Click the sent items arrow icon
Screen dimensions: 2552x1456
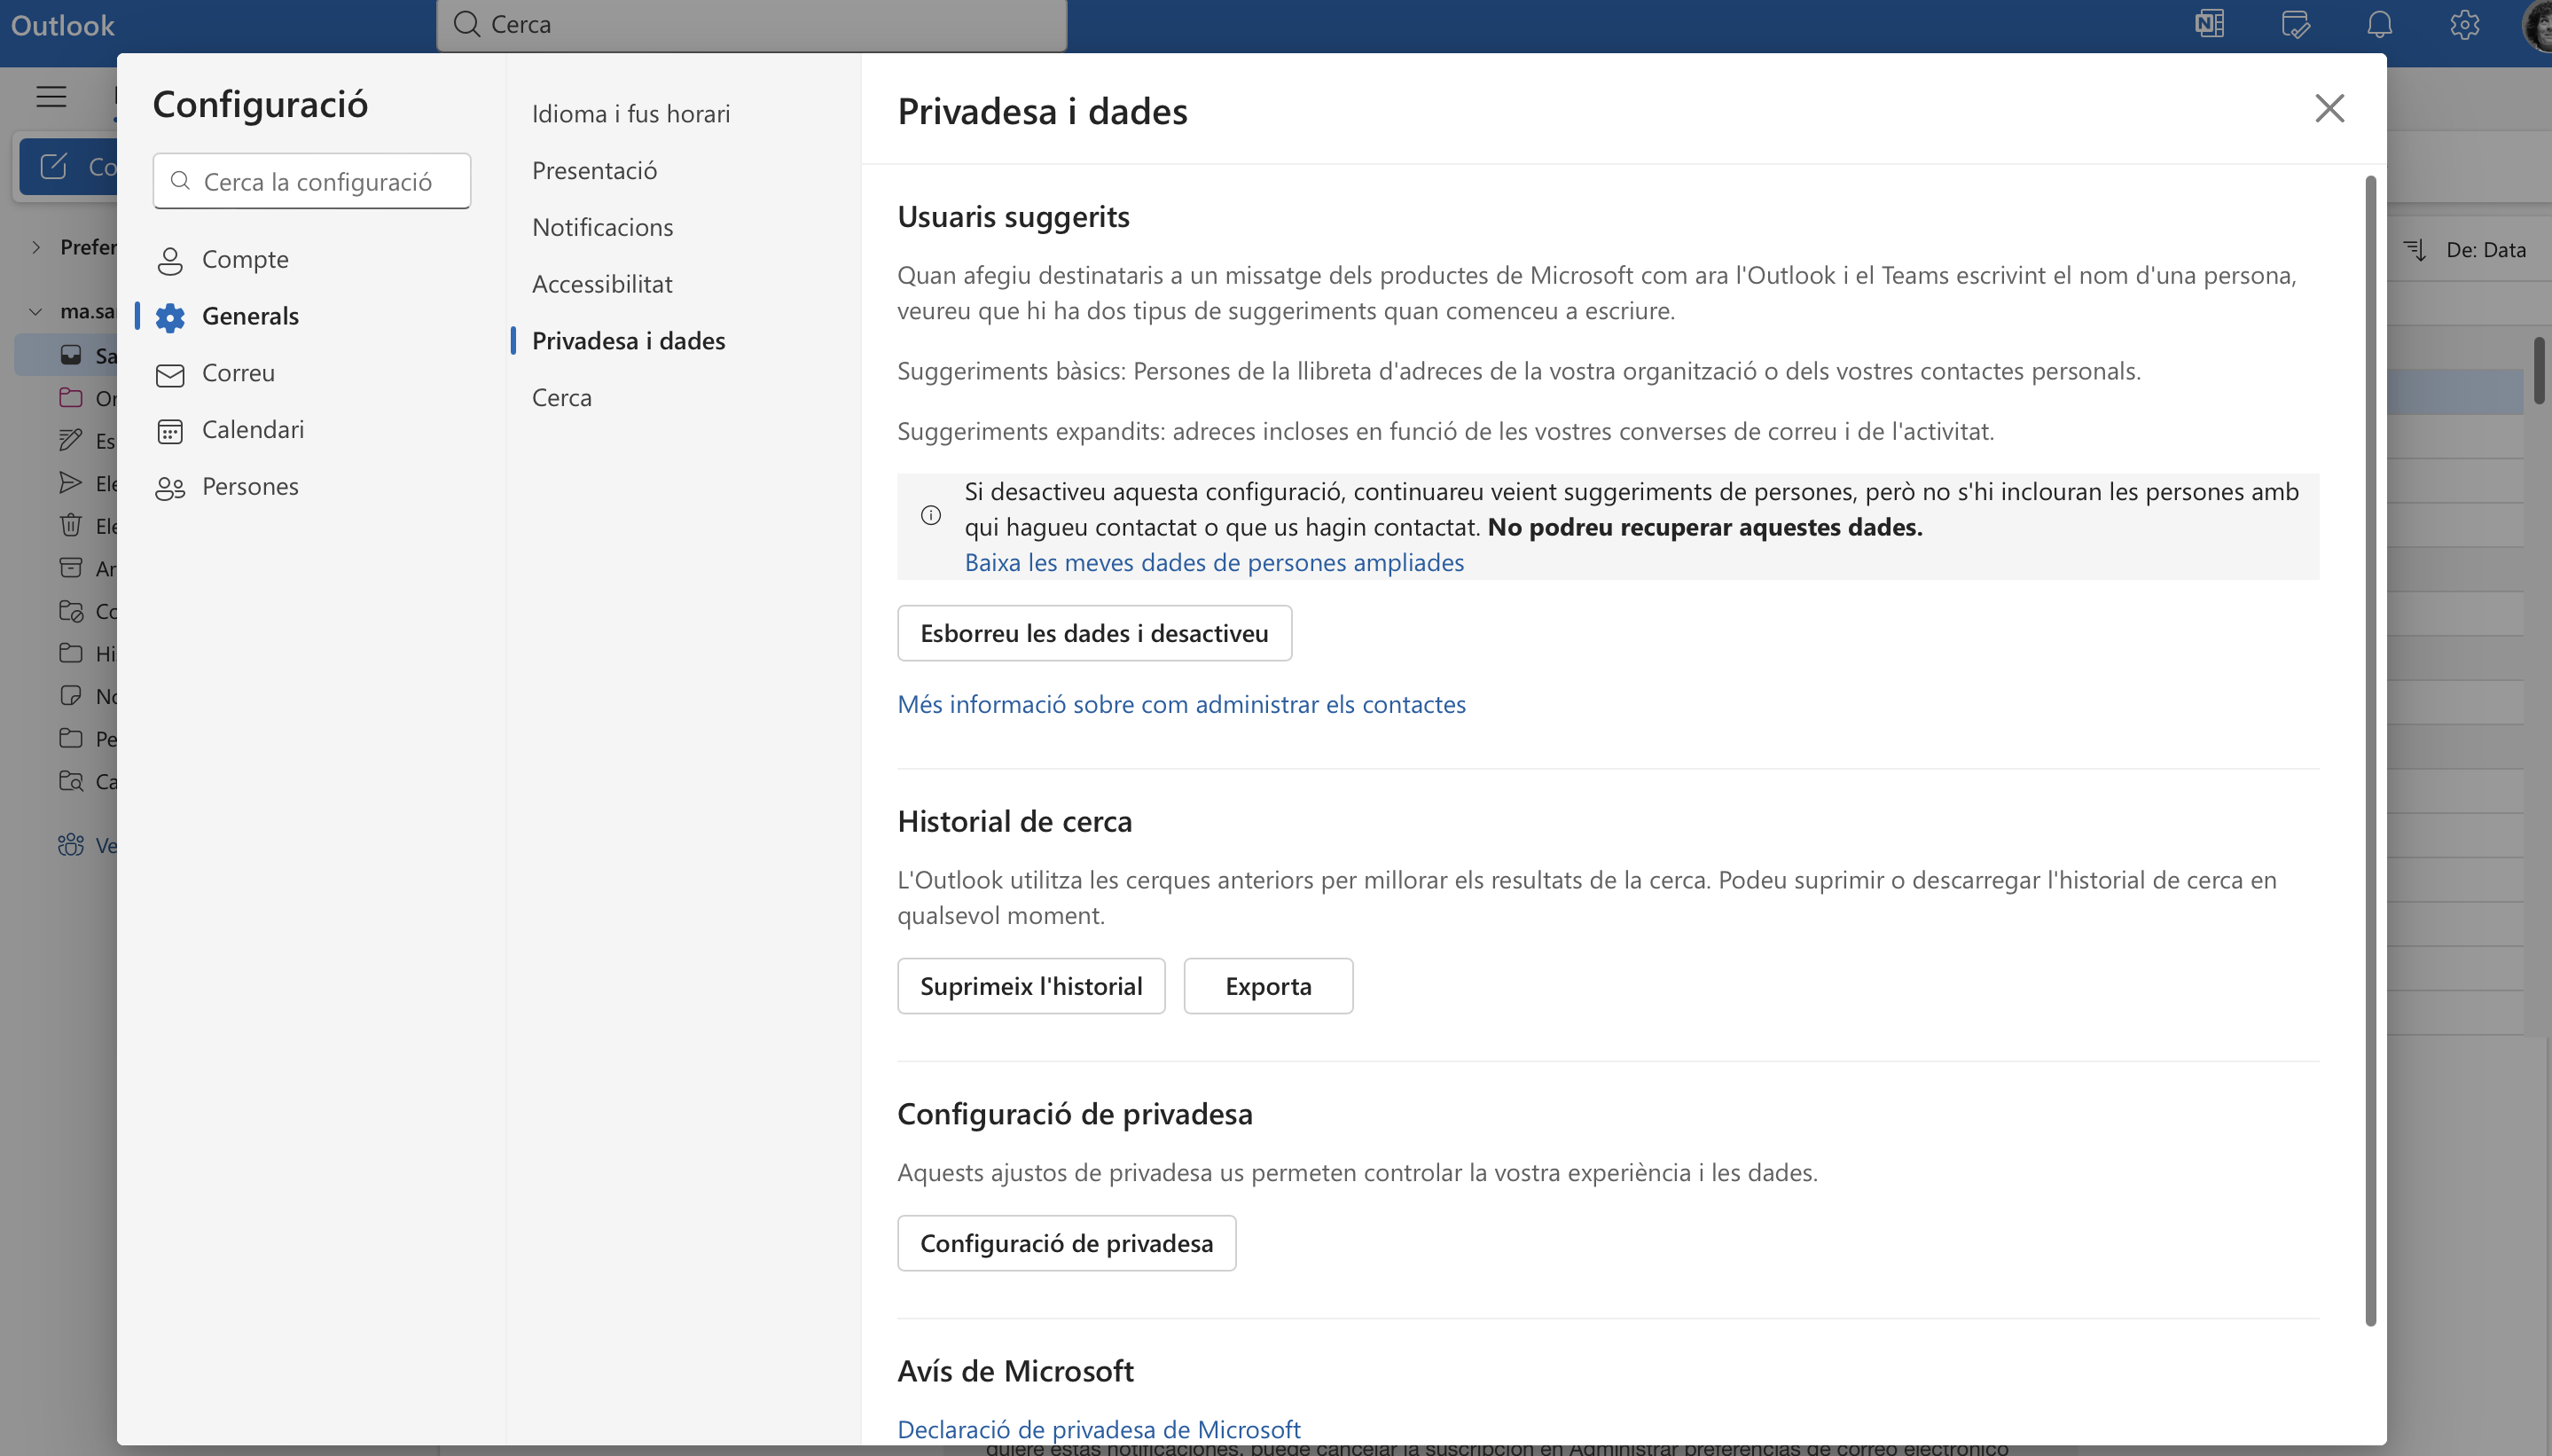pyautogui.click(x=71, y=483)
